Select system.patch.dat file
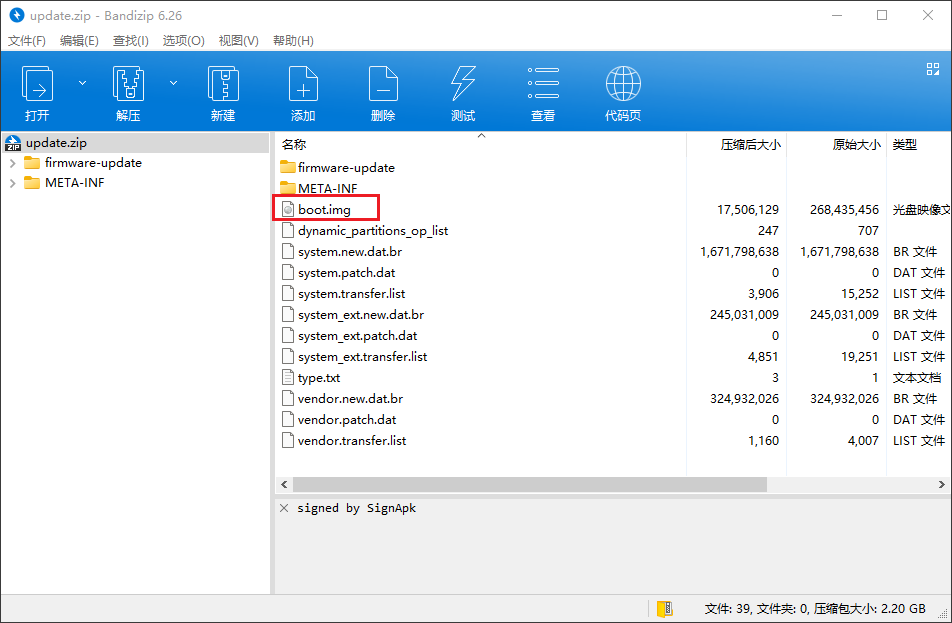 339,273
